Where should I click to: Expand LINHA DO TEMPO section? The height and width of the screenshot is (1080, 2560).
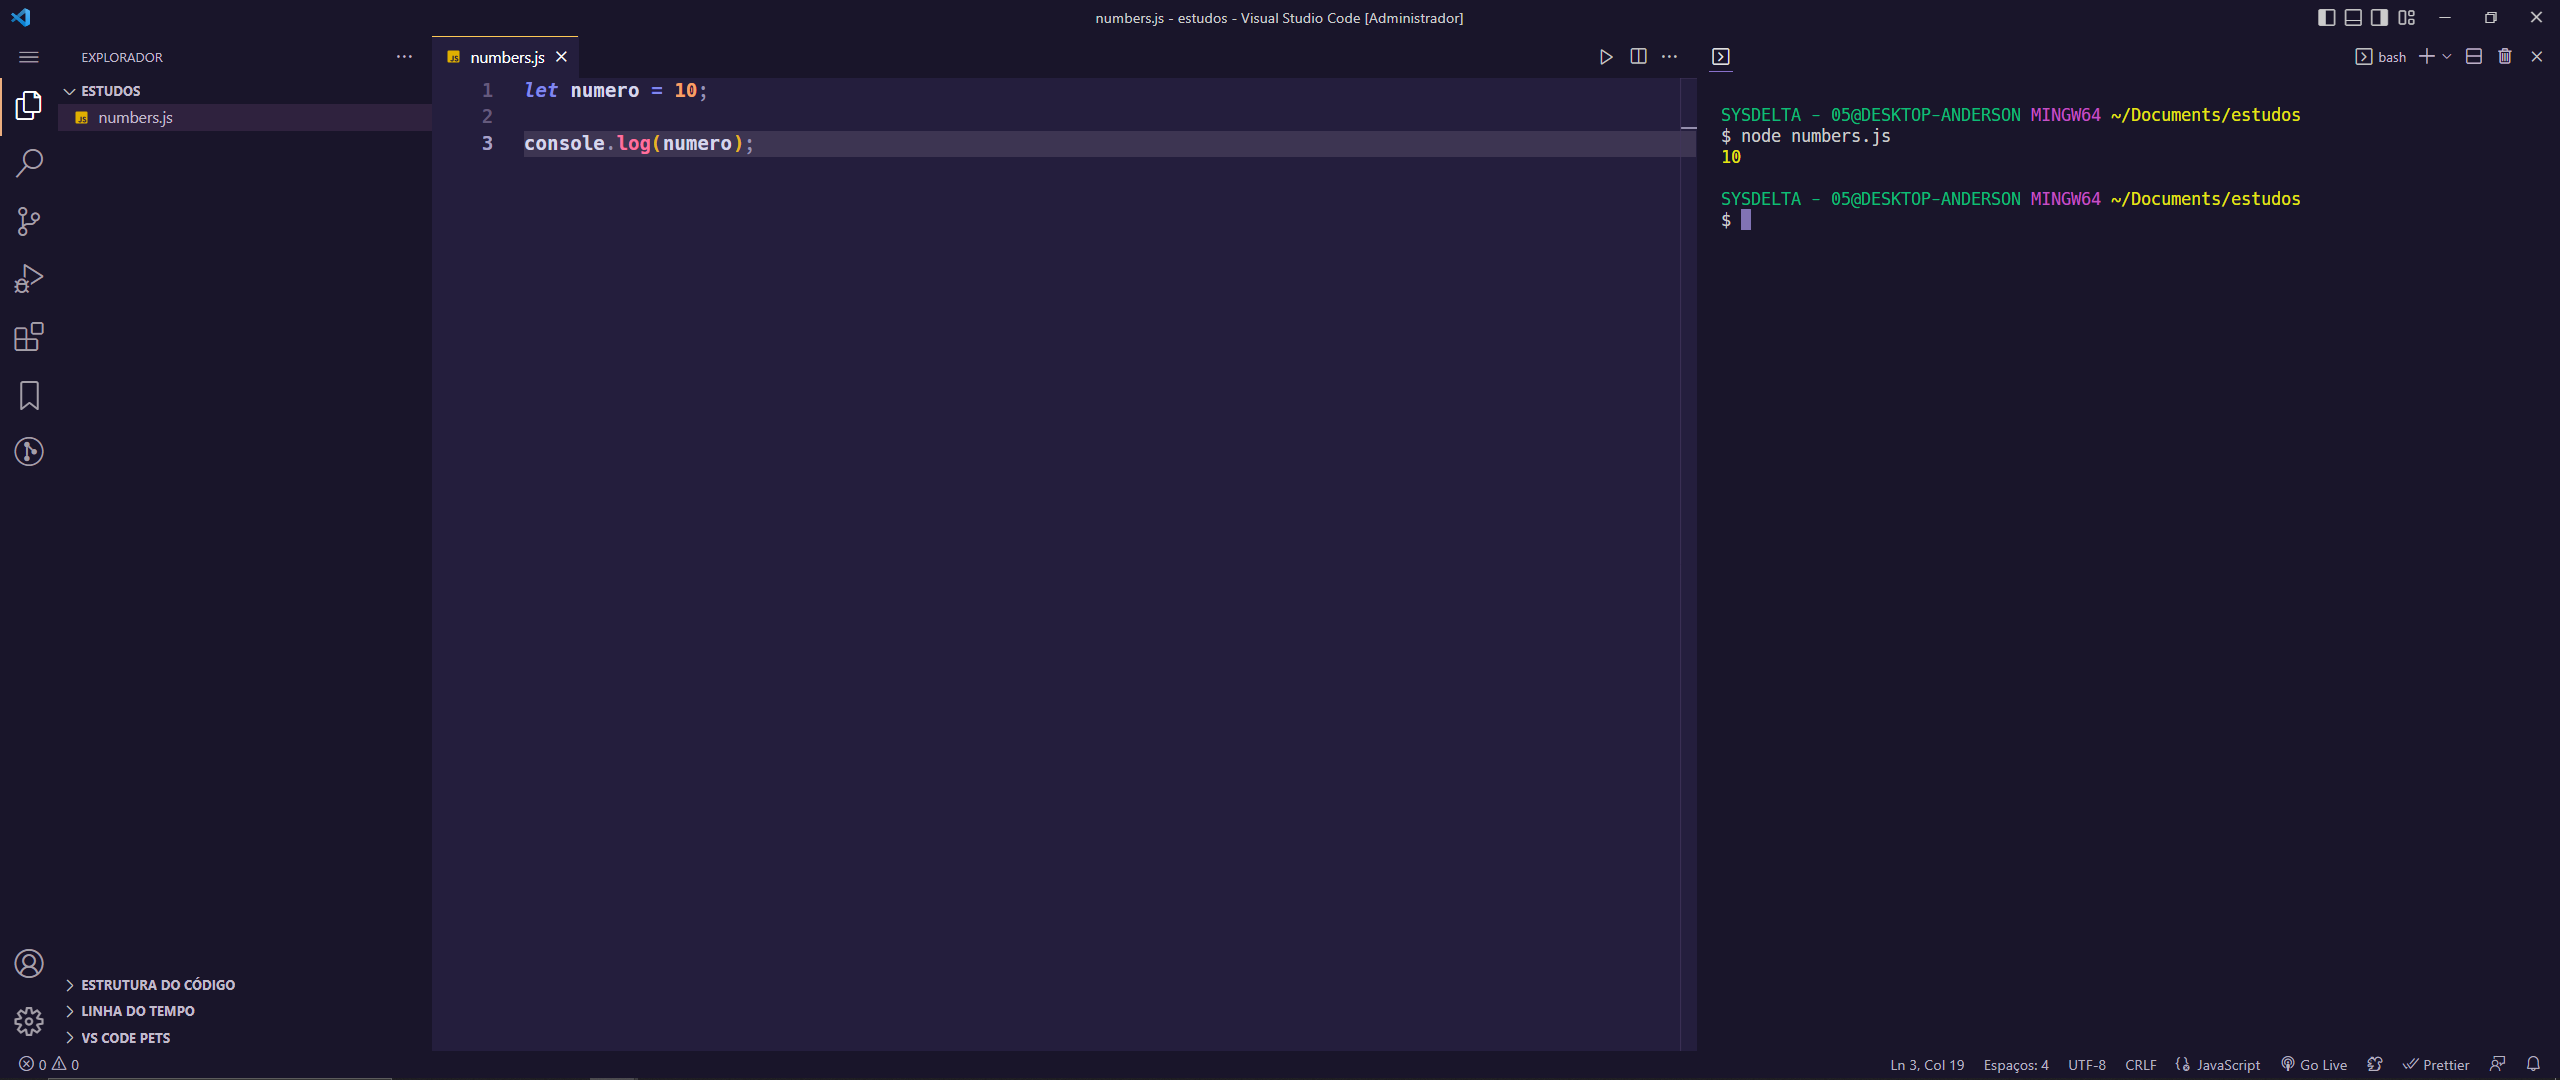tap(245, 1011)
